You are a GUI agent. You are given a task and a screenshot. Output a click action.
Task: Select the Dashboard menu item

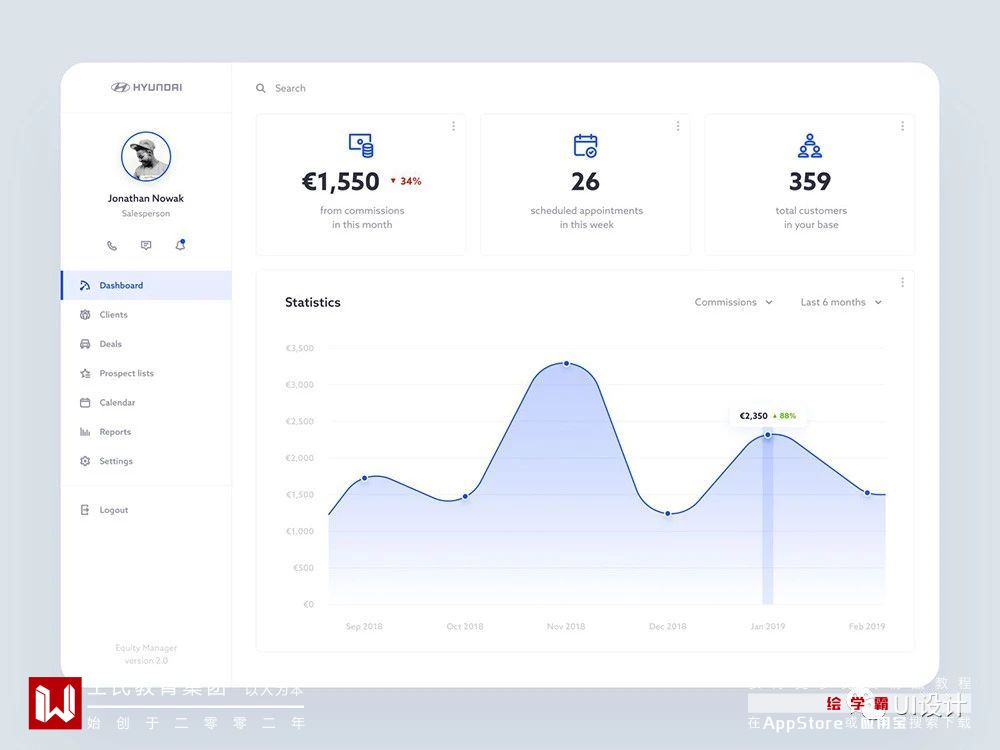point(147,285)
